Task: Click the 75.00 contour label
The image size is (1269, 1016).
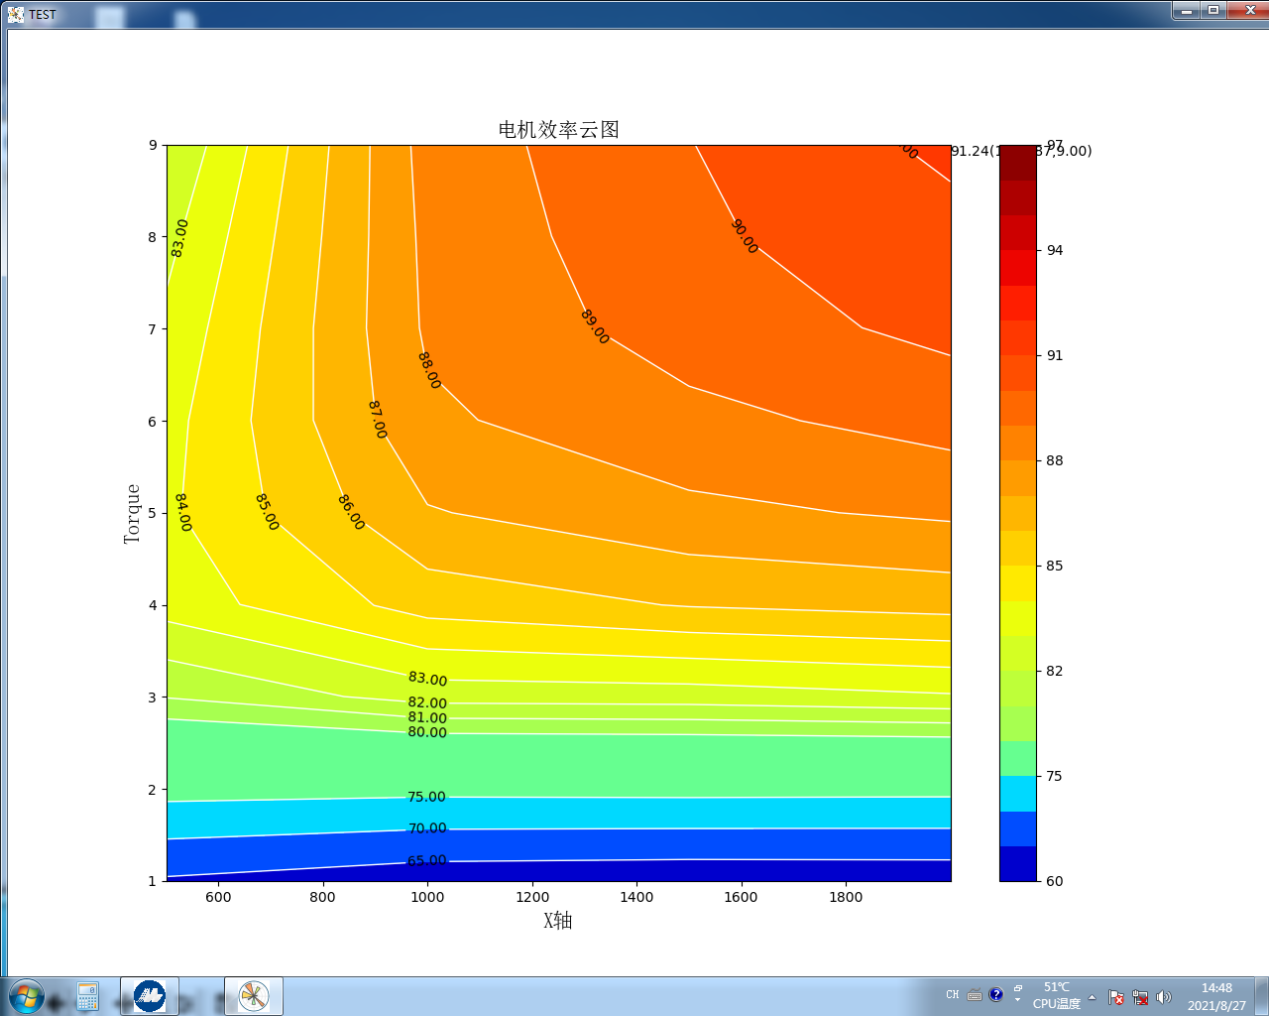Action: point(427,797)
